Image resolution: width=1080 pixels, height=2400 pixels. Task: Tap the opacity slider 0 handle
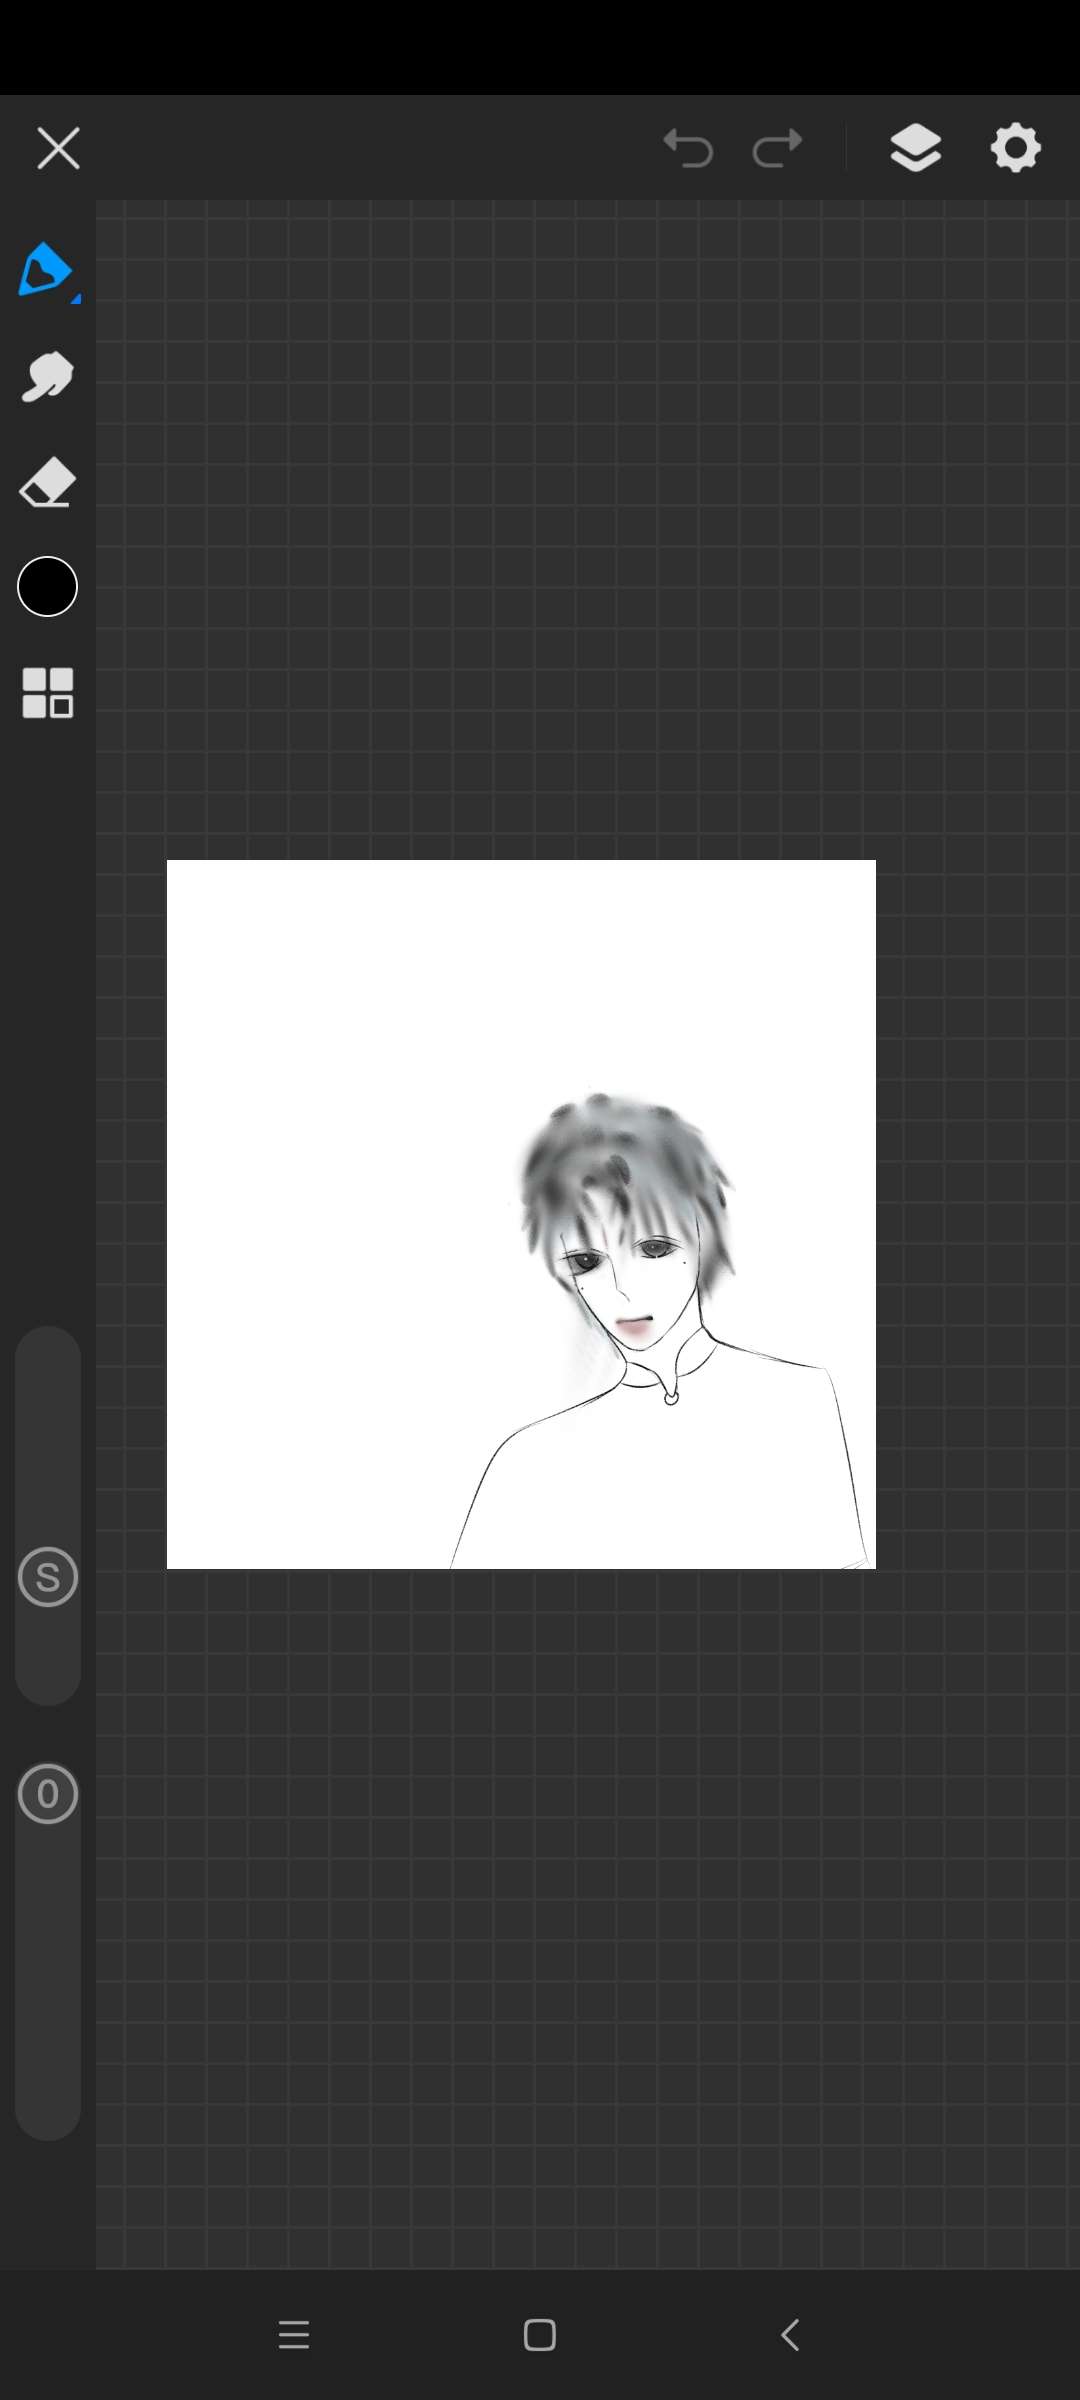click(x=48, y=1794)
